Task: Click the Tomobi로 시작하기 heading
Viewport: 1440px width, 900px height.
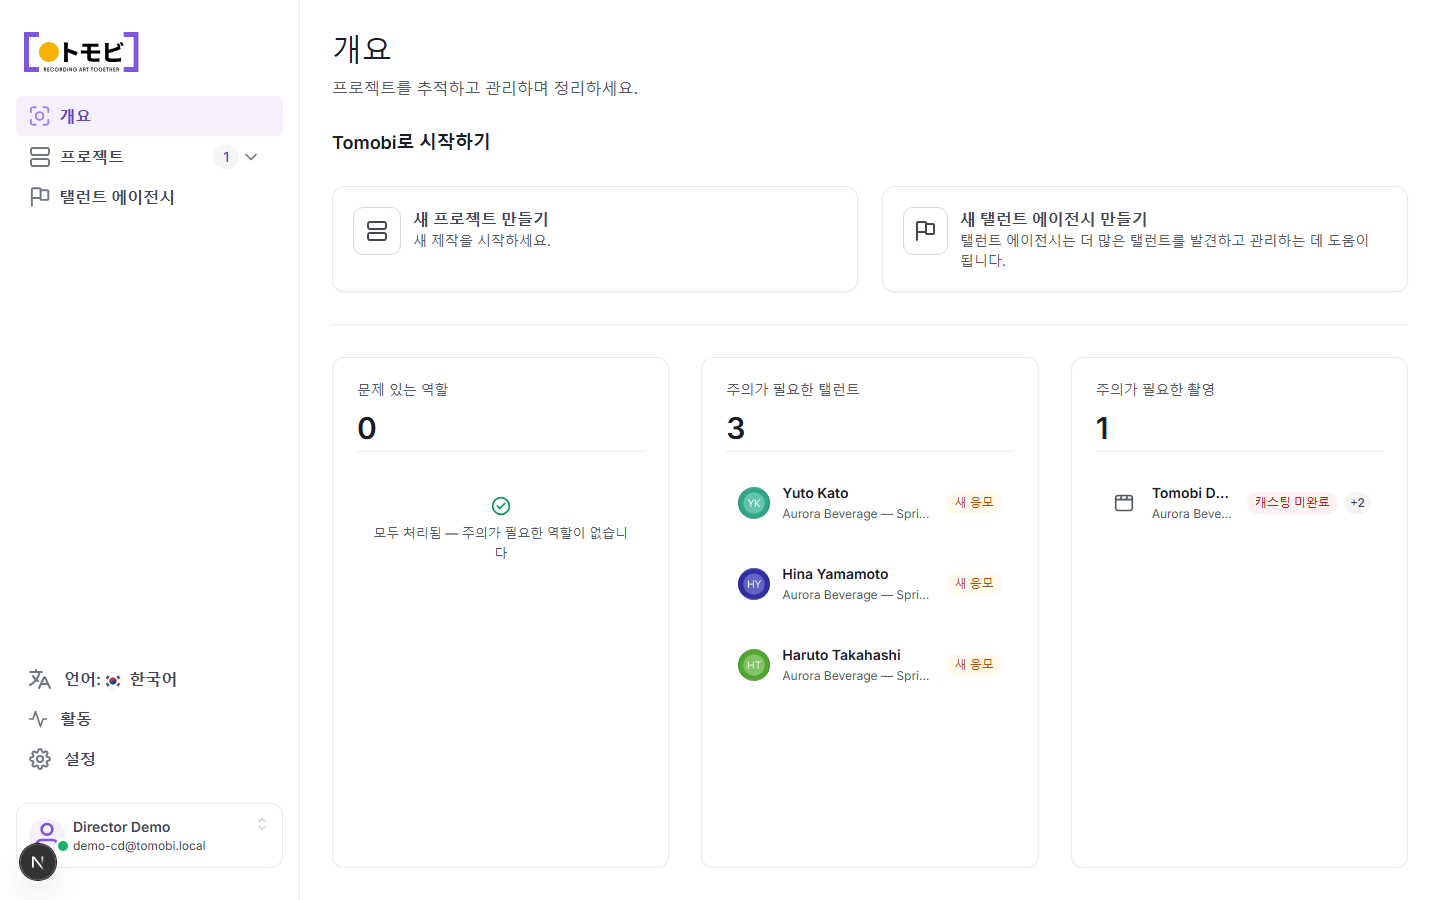Action: point(412,142)
